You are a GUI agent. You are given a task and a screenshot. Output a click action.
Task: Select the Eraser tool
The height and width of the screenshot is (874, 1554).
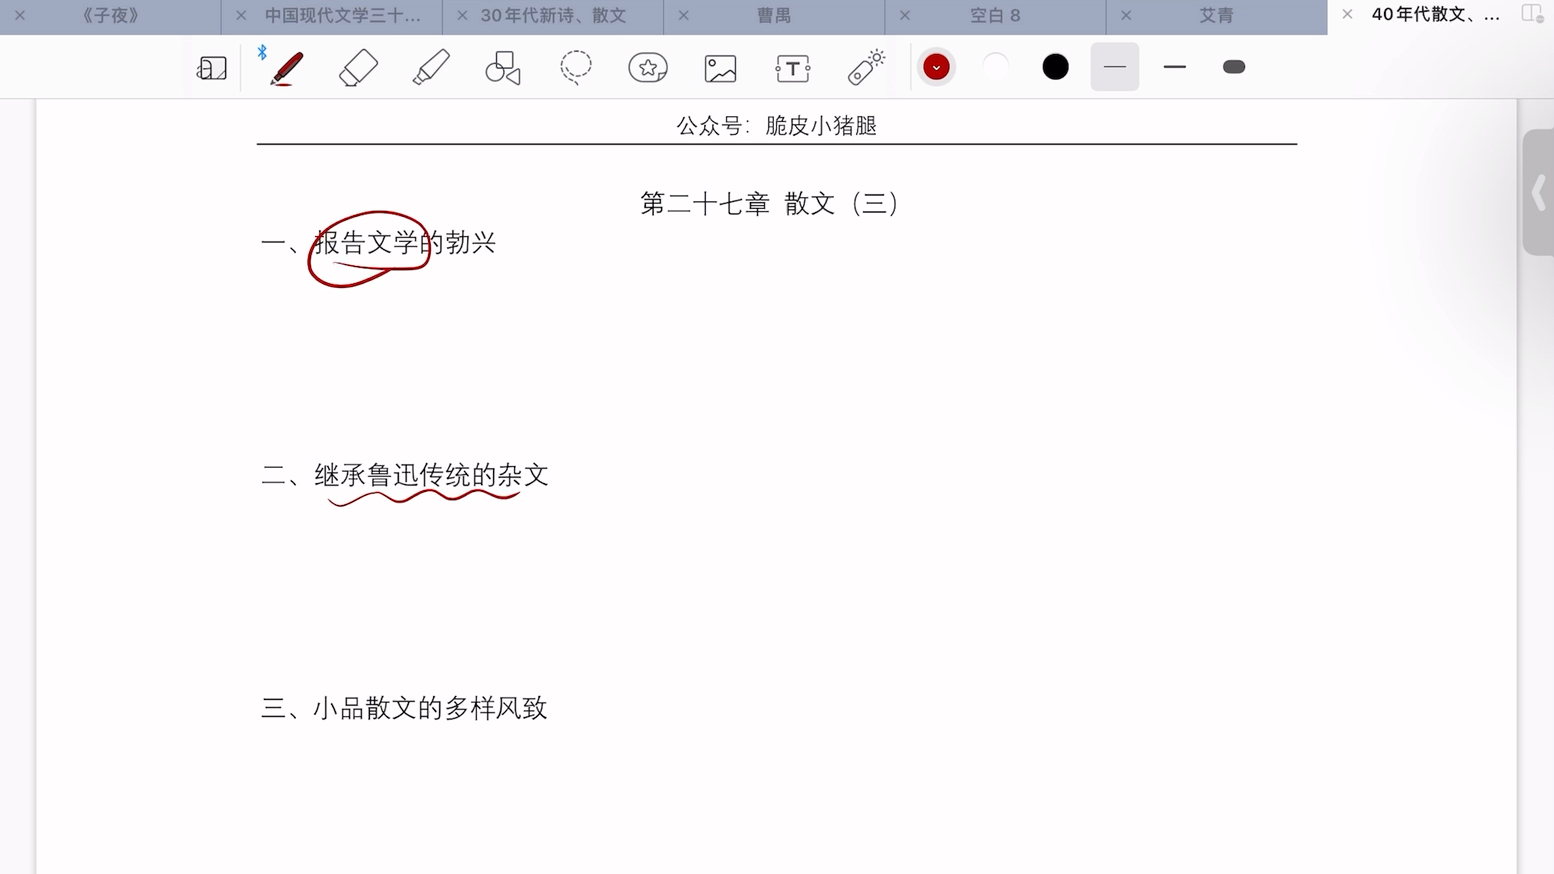coord(358,68)
